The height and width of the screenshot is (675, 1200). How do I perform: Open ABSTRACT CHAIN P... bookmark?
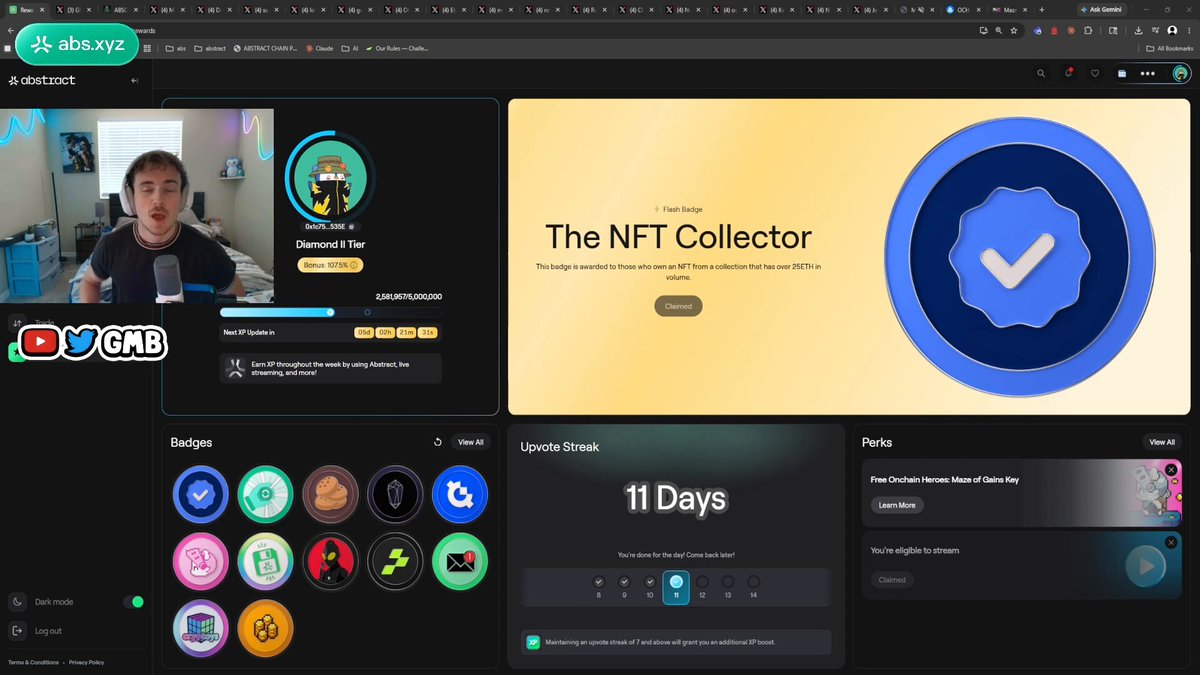coord(266,48)
